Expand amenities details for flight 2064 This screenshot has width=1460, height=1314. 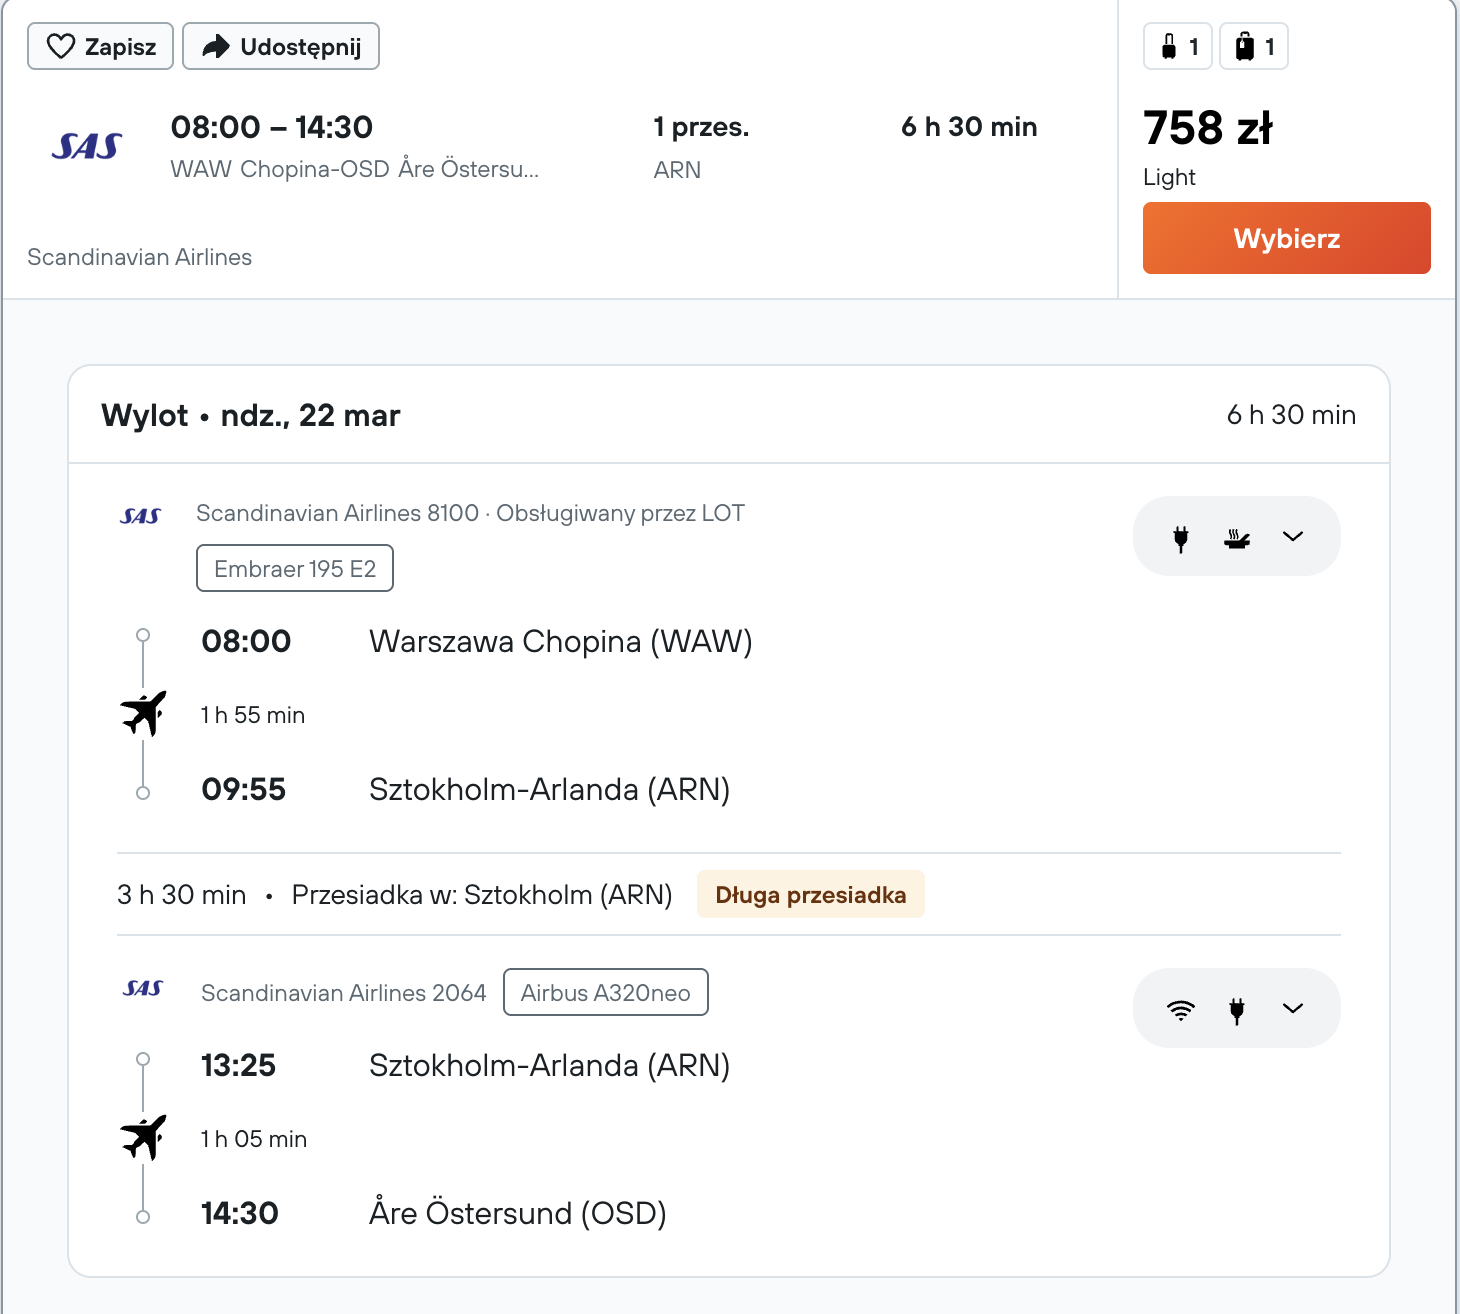1293,1009
